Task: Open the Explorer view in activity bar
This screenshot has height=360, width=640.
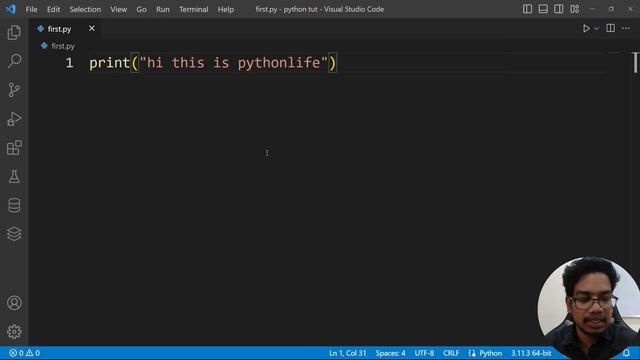Action: [x=14, y=32]
